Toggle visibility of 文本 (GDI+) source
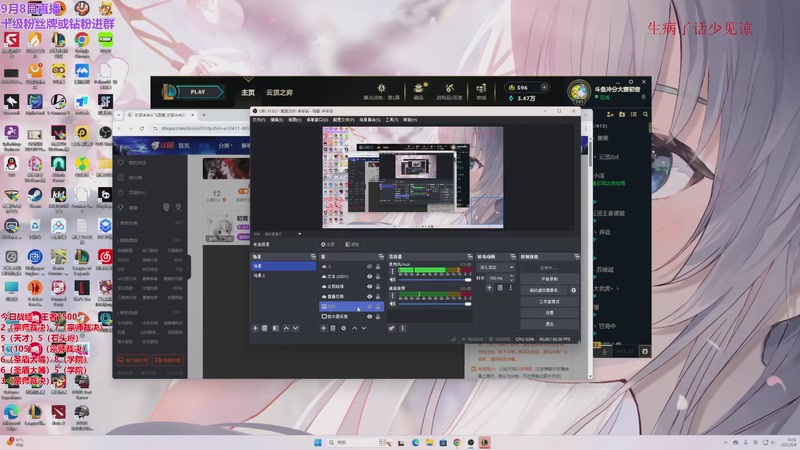Viewport: 800px width, 450px height. tap(370, 277)
